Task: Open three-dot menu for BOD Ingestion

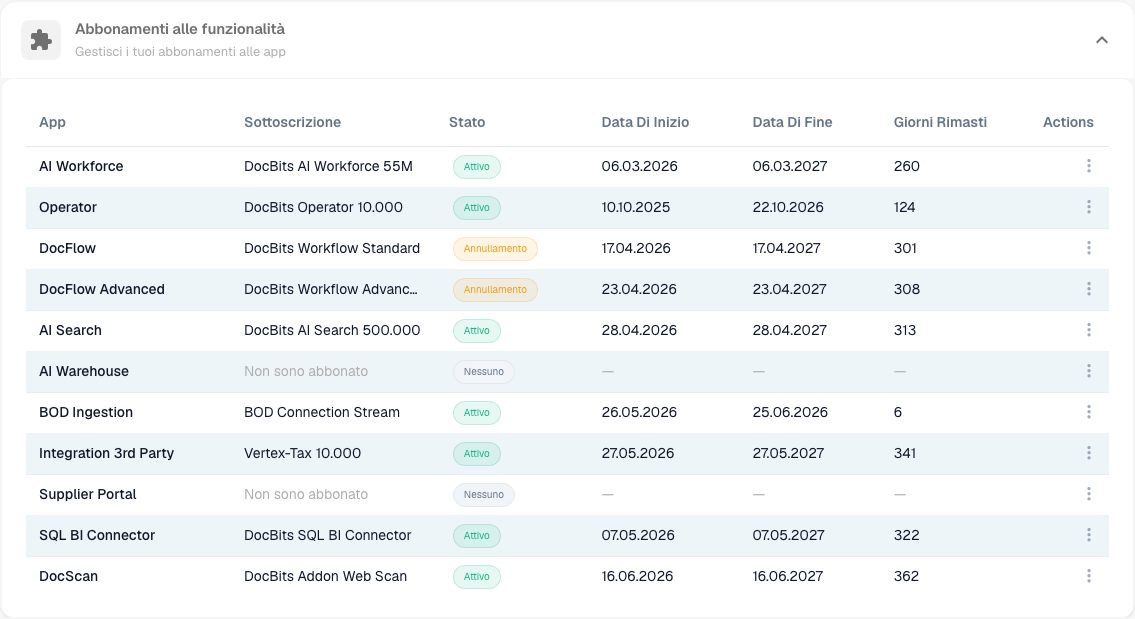Action: tap(1089, 412)
